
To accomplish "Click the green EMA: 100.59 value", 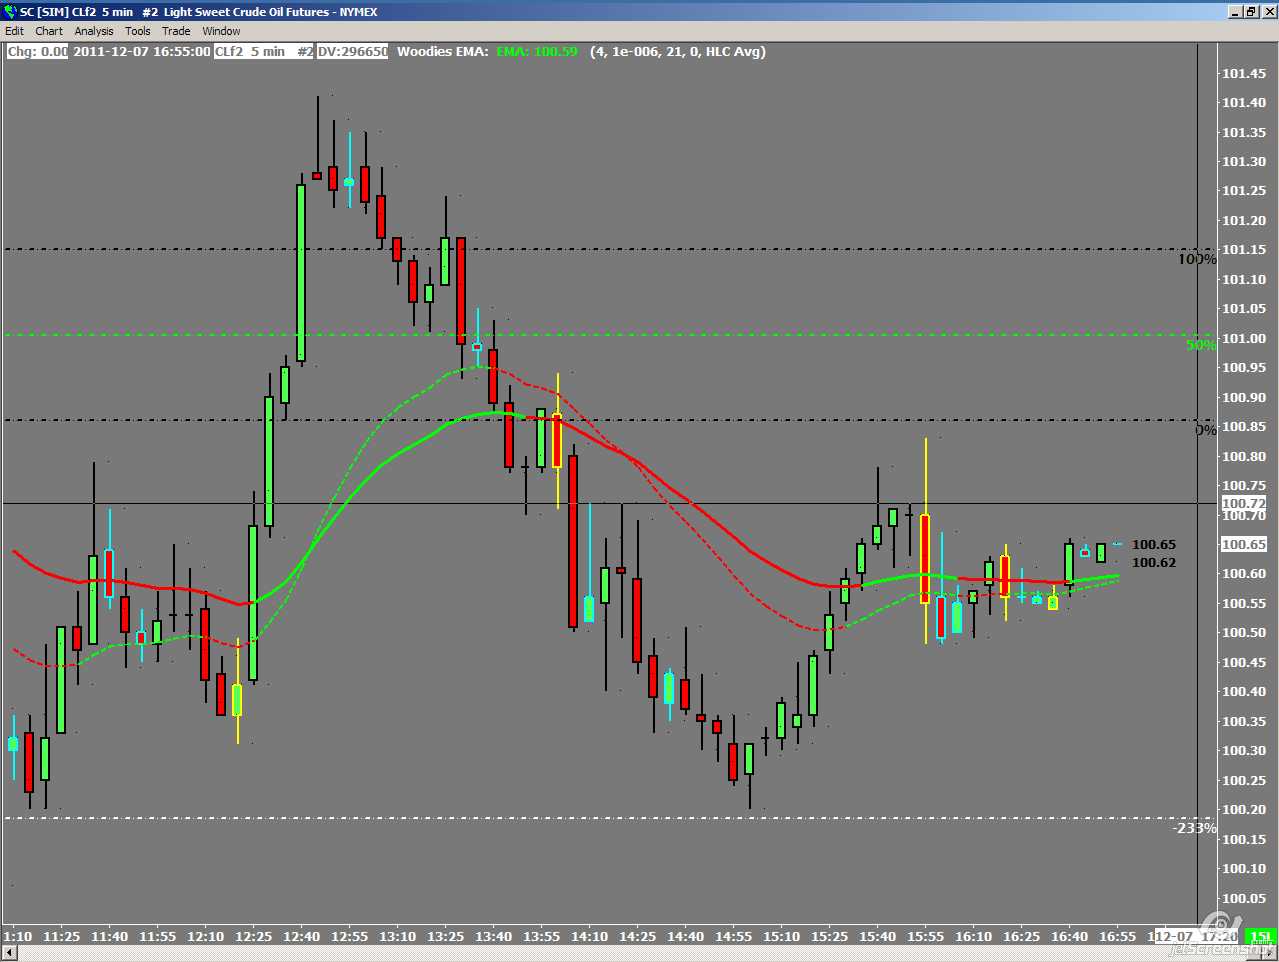I will [537, 52].
